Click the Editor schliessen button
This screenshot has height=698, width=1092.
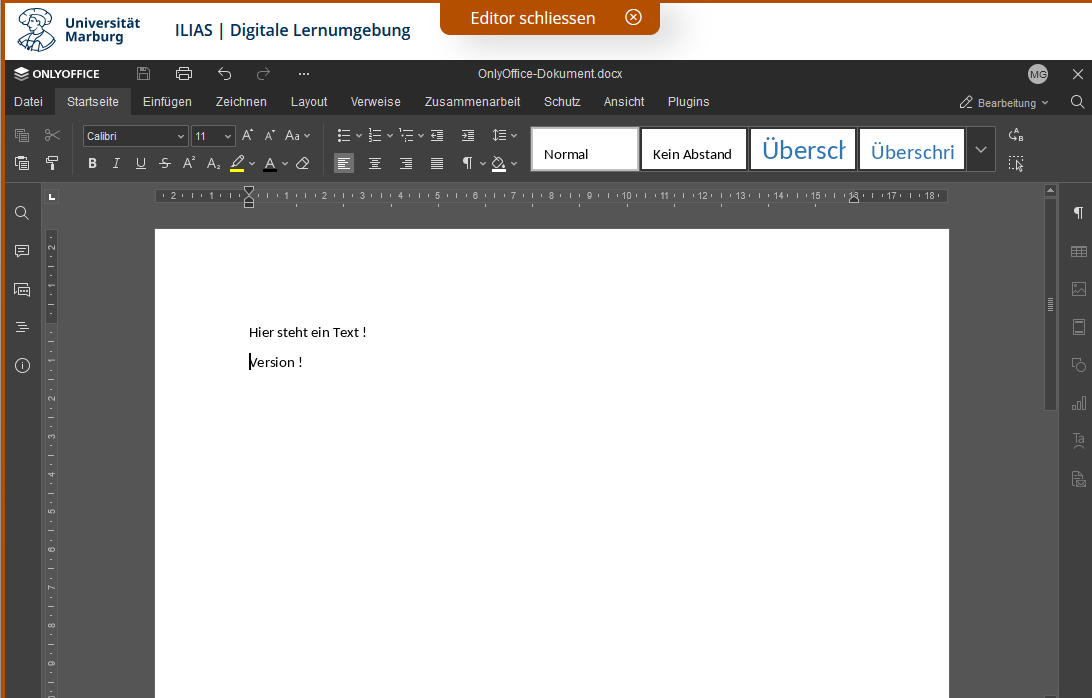coord(549,18)
